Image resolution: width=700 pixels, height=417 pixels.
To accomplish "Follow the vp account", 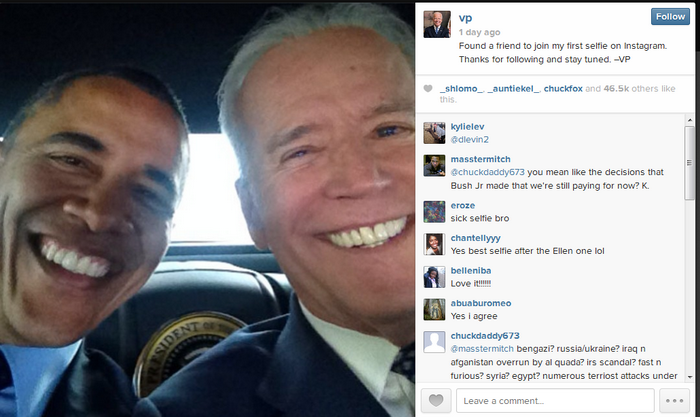I will 670,17.
